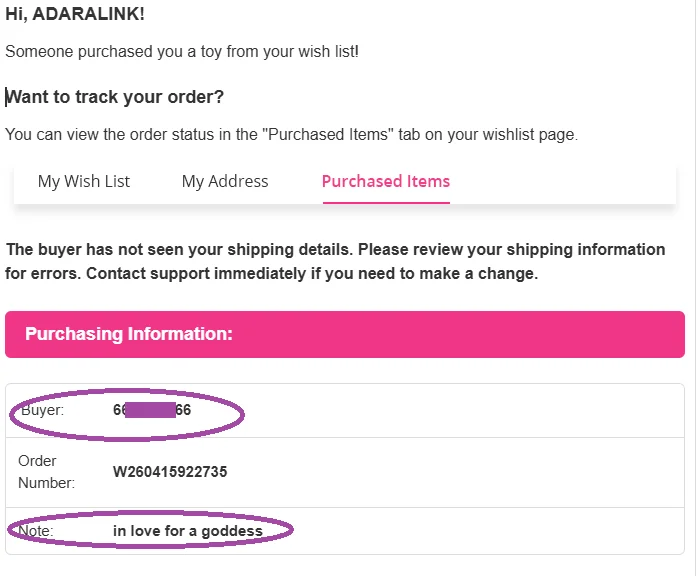This screenshot has height=576, width=698.
Task: Click the redacted buyer ID value
Action: click(x=152, y=410)
